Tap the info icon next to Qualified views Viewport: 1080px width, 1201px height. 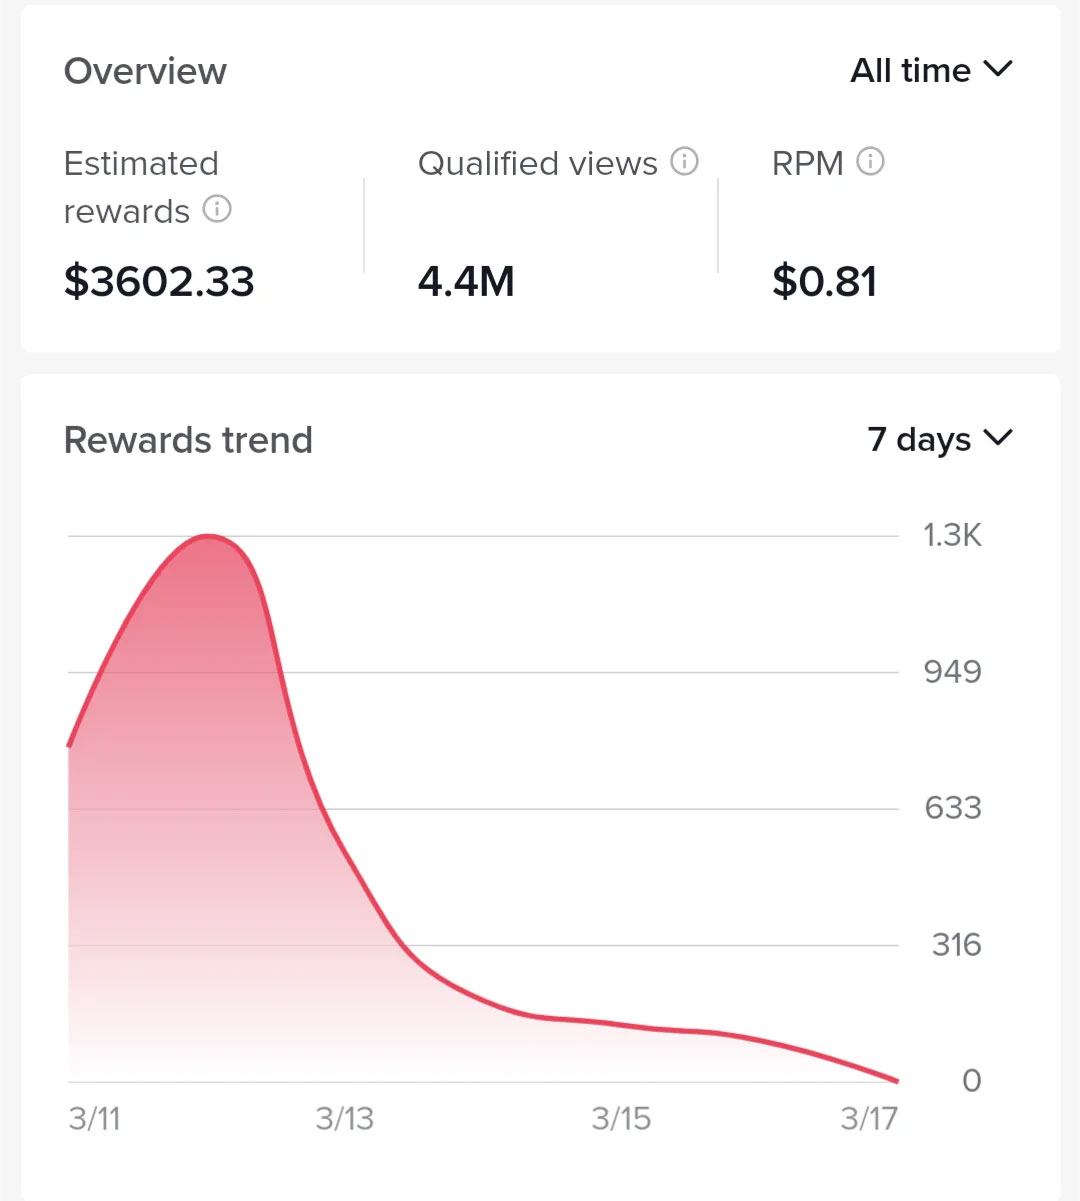point(684,161)
